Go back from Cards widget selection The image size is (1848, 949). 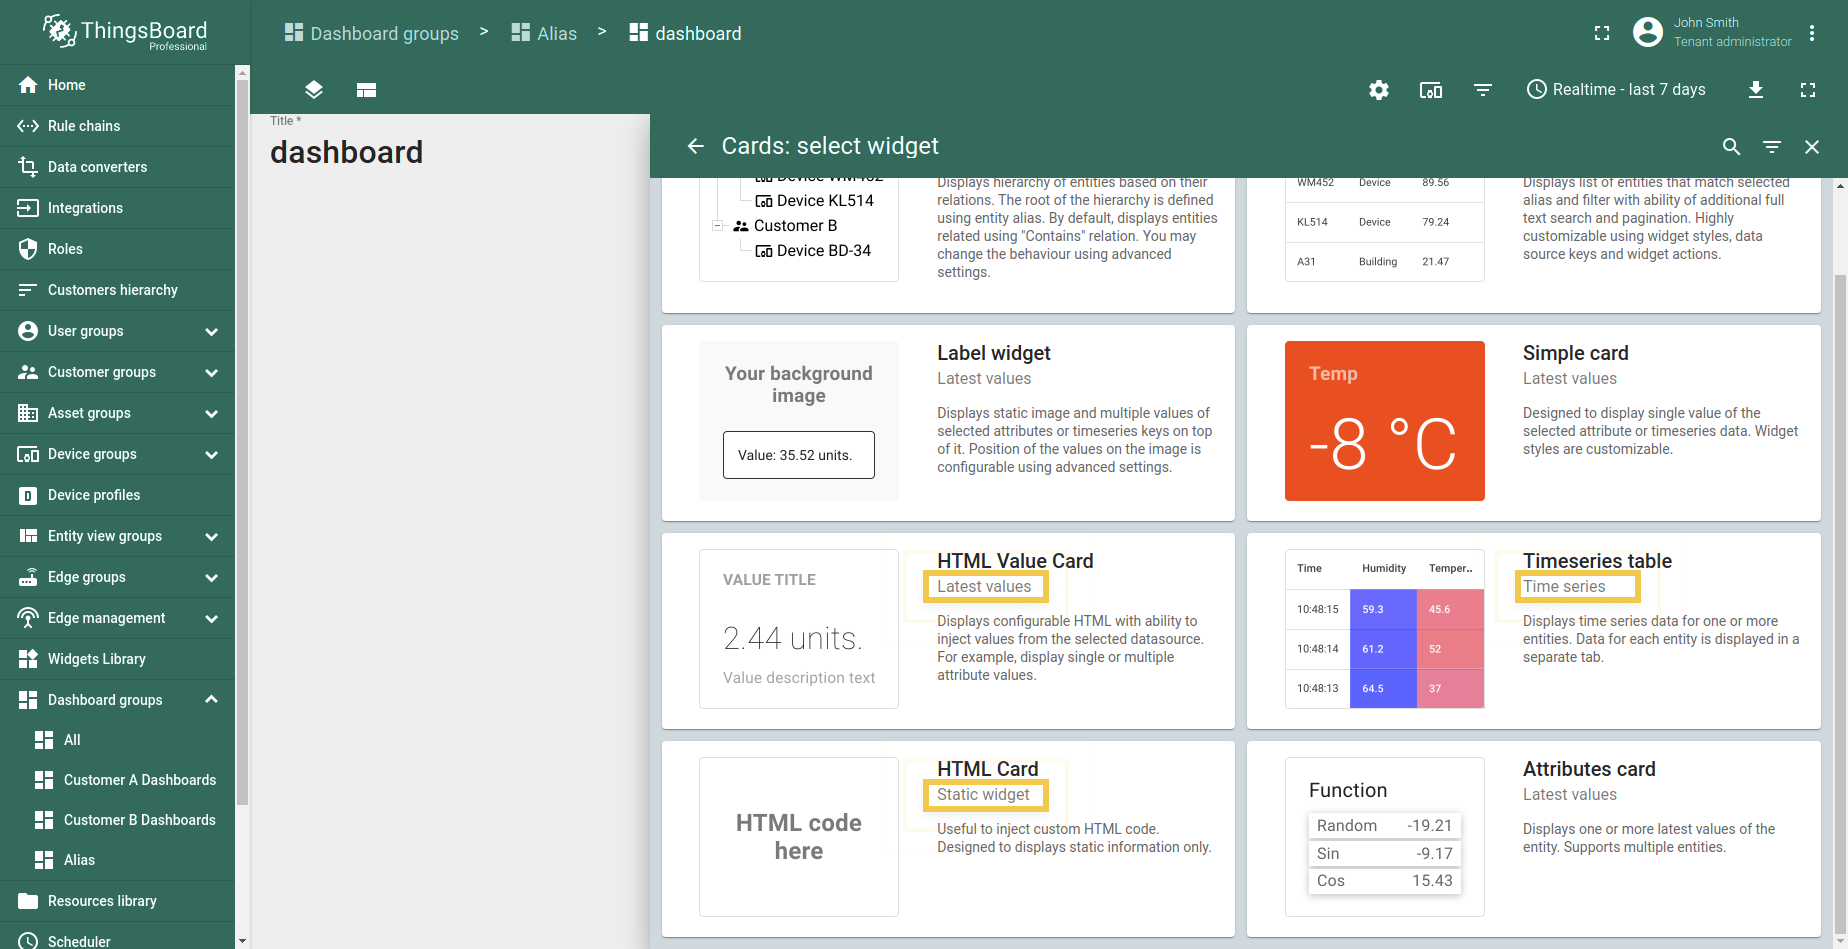[696, 146]
